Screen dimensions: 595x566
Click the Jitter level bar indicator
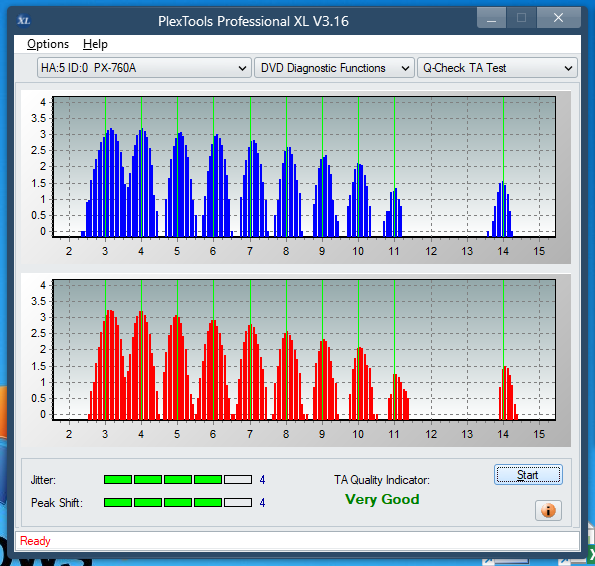point(178,480)
